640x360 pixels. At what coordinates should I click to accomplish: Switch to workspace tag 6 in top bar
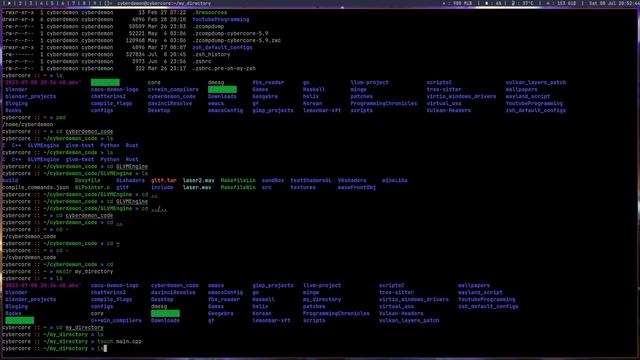tap(62, 3)
